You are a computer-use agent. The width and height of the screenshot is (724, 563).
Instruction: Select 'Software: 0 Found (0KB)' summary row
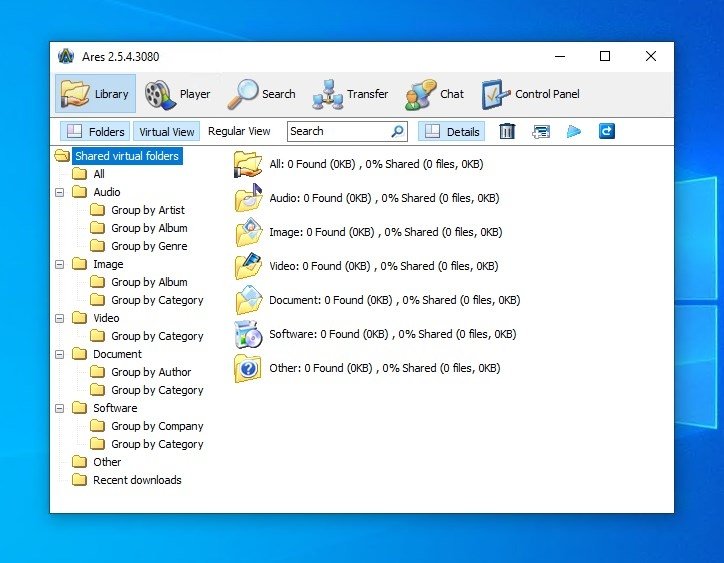(x=392, y=334)
